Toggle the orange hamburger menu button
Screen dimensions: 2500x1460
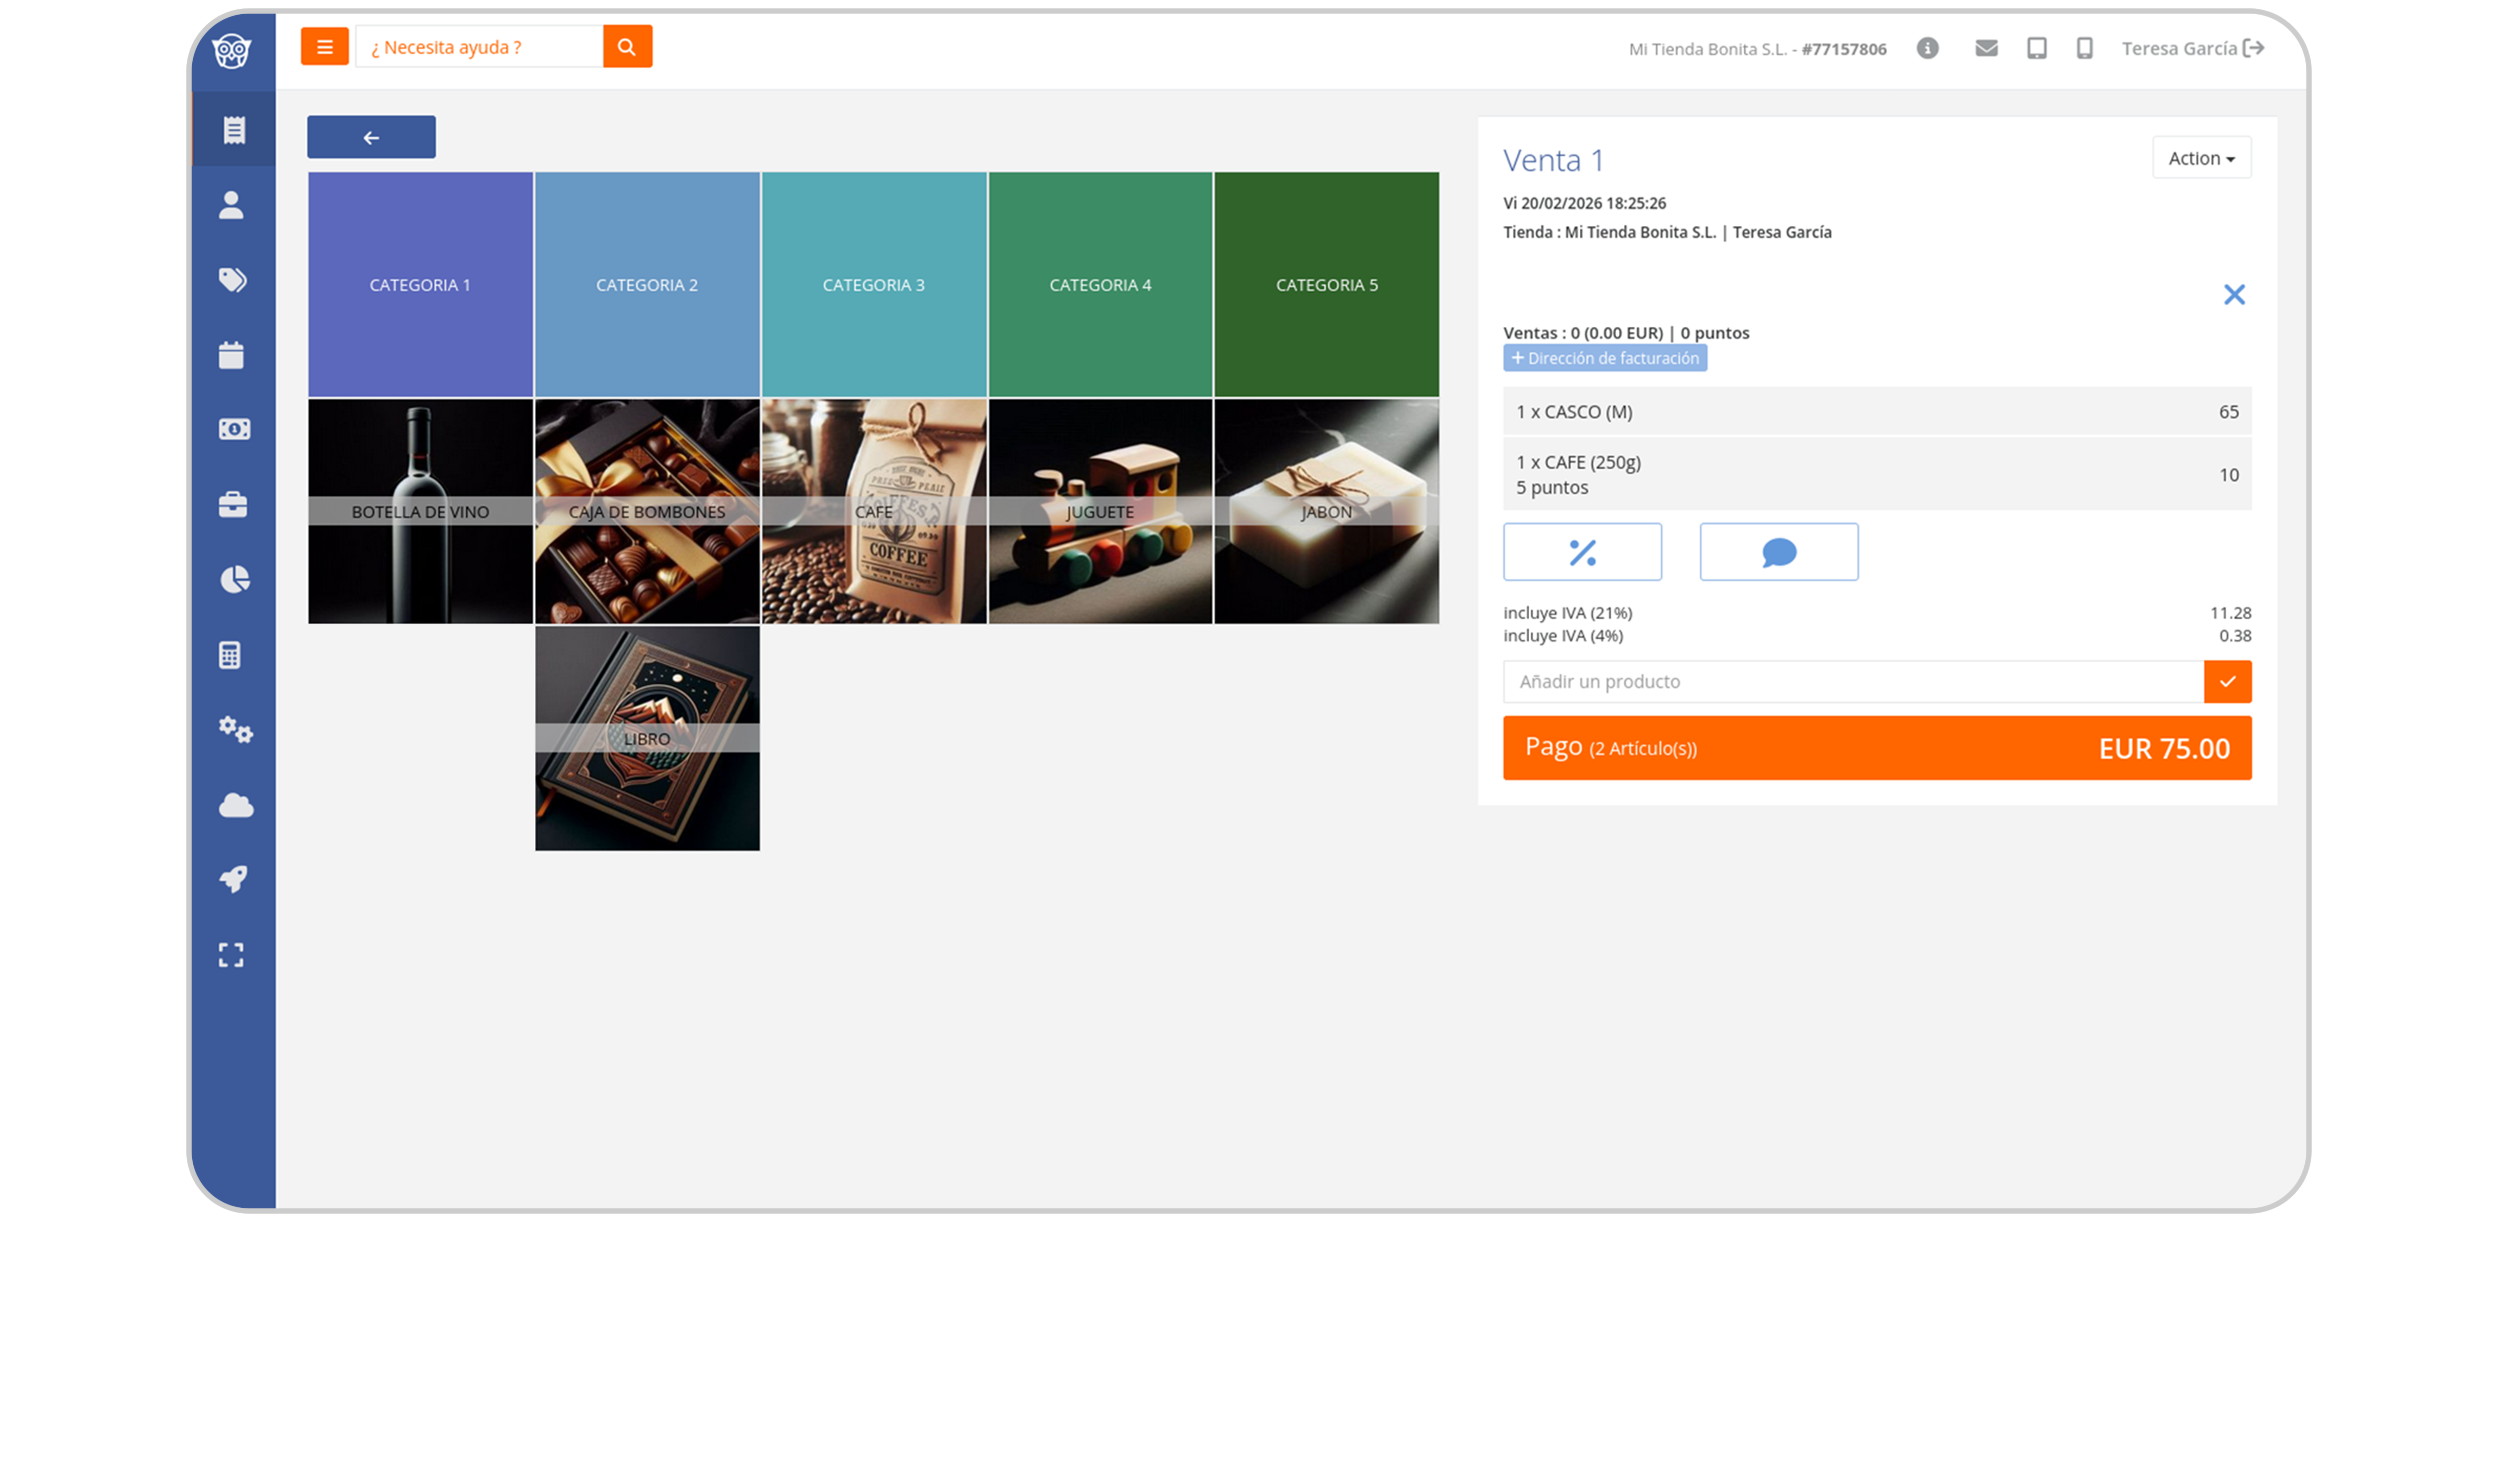[324, 47]
